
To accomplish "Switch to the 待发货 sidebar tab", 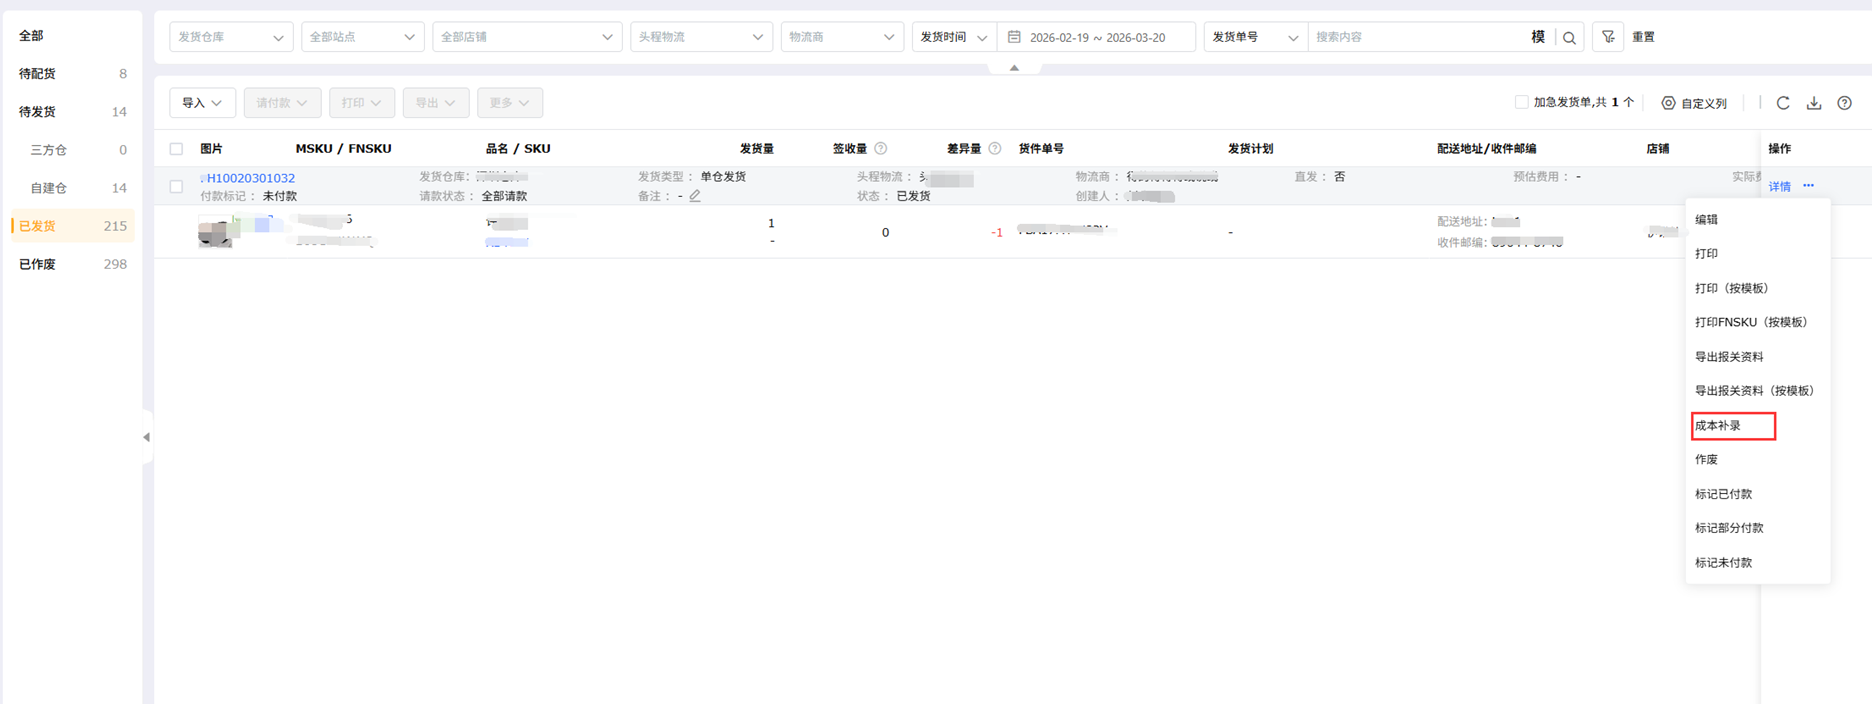I will tap(71, 112).
